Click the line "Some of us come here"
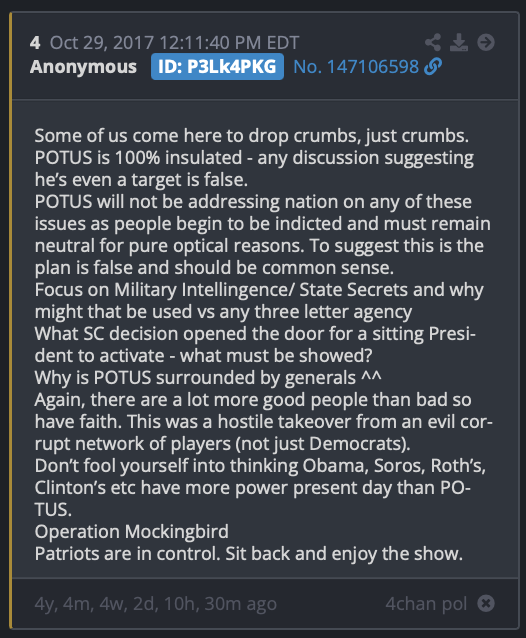Image resolution: width=526 pixels, height=638 pixels. tap(251, 135)
